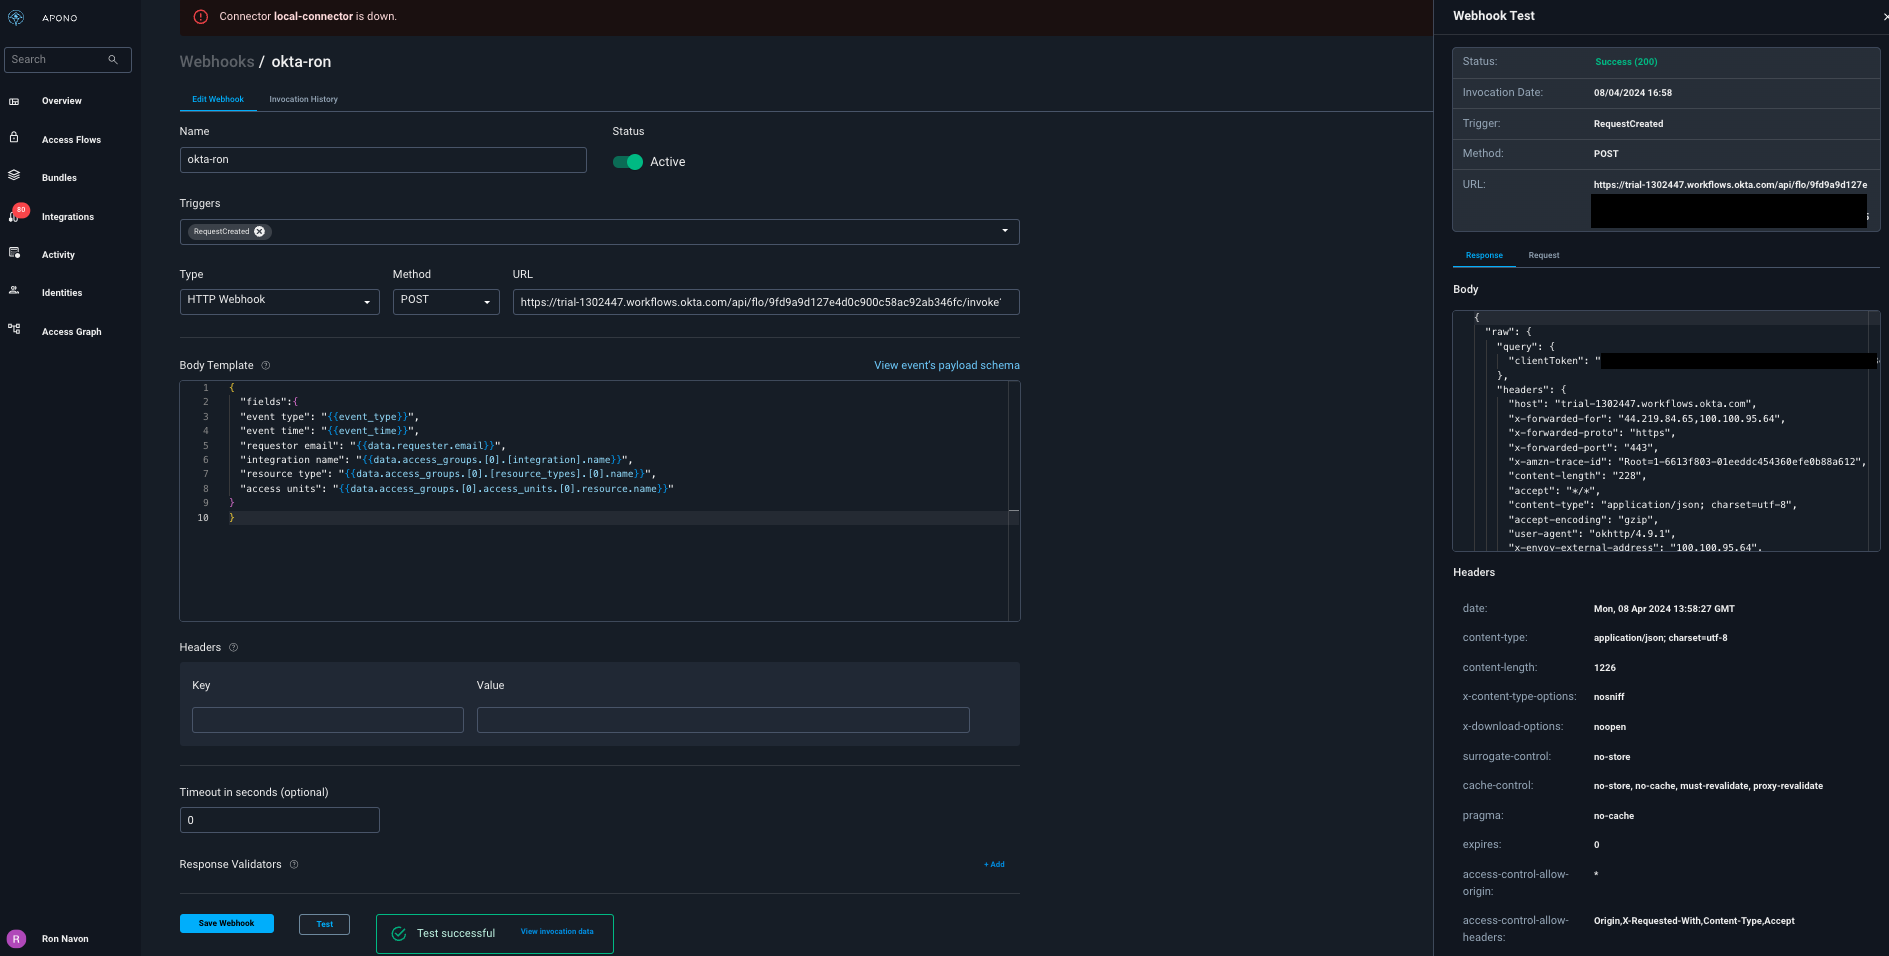Open the POST method dropdown
1889x956 pixels.
[486, 302]
